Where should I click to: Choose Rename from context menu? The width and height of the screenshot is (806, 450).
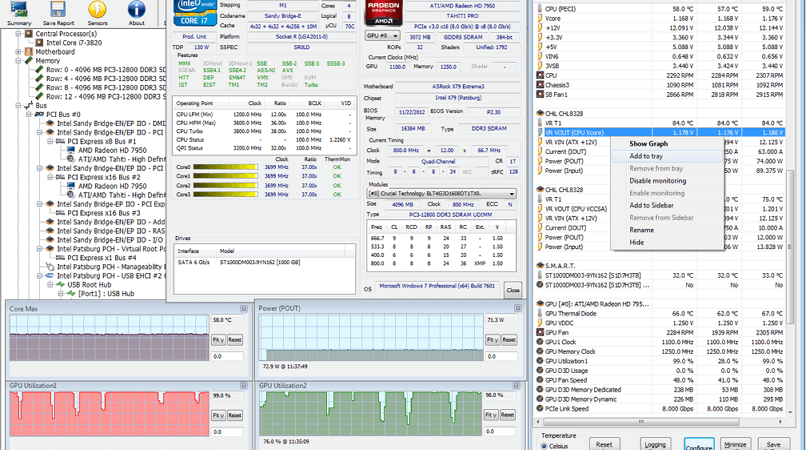coord(642,230)
